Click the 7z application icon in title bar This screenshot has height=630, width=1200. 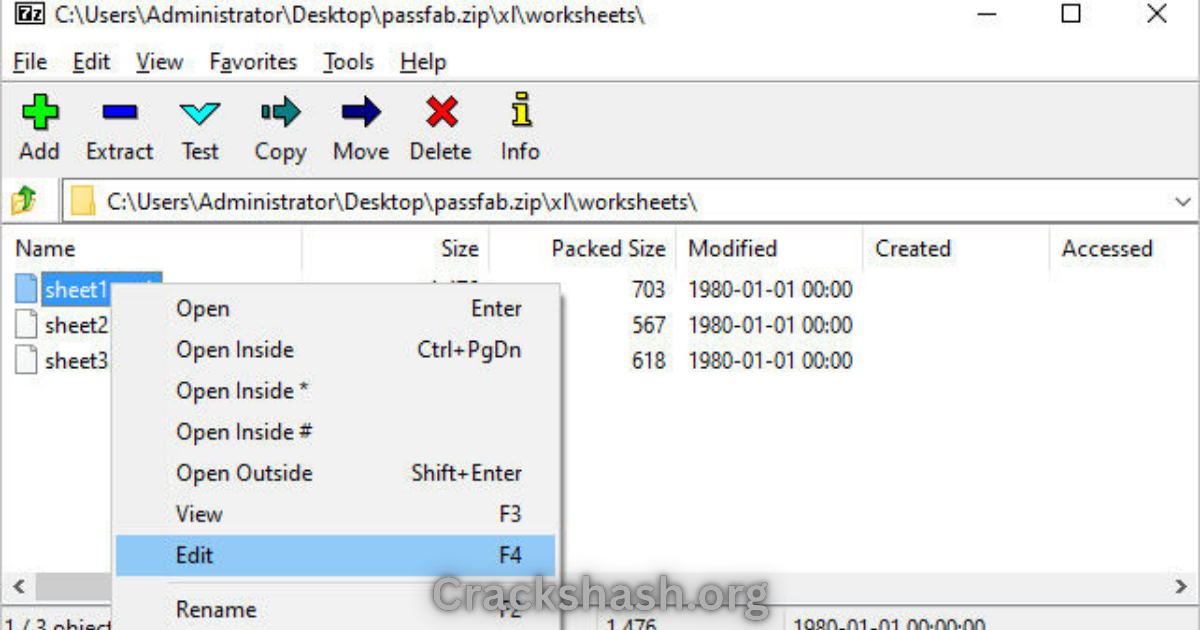click(x=29, y=14)
